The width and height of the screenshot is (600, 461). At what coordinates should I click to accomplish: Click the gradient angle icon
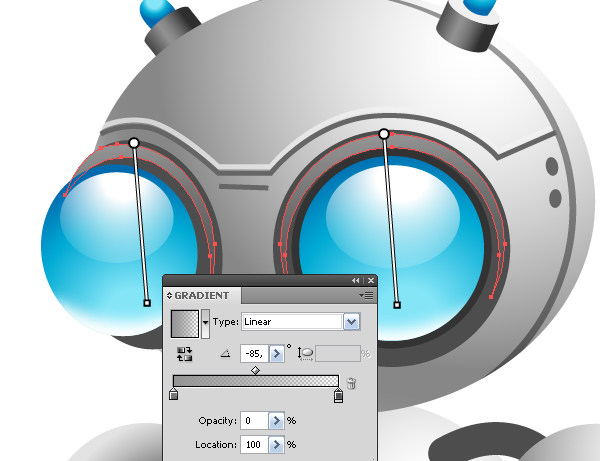coord(225,354)
